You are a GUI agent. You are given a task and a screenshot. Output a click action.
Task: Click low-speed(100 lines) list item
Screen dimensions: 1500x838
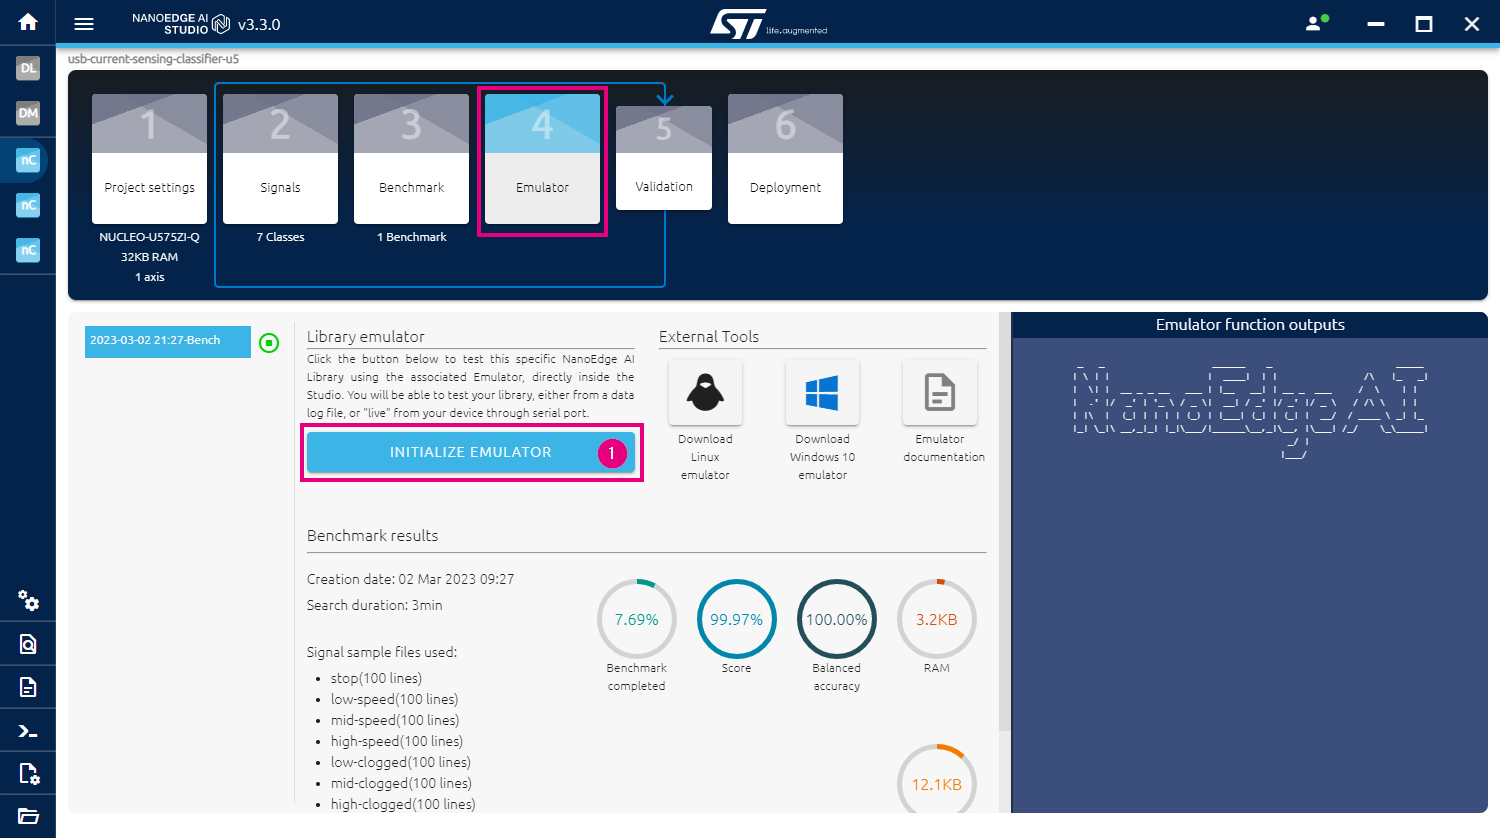[394, 699]
